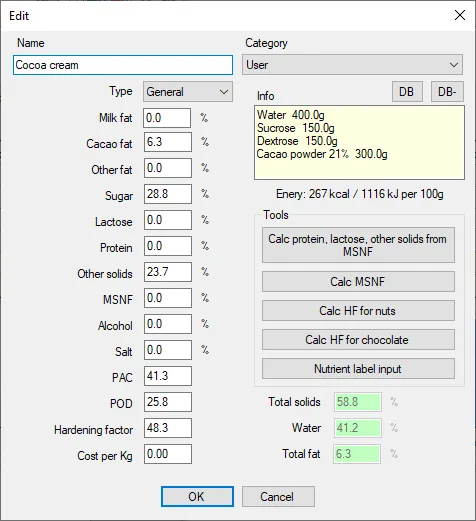Focus the Sugar field showing 28.8

(167, 194)
